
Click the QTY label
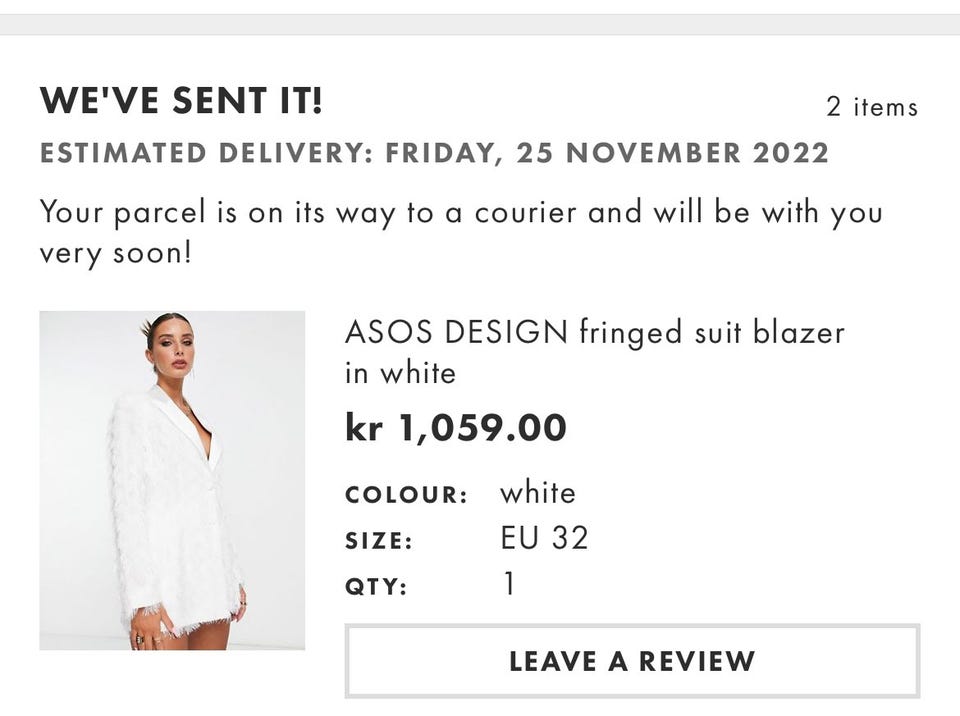(376, 587)
